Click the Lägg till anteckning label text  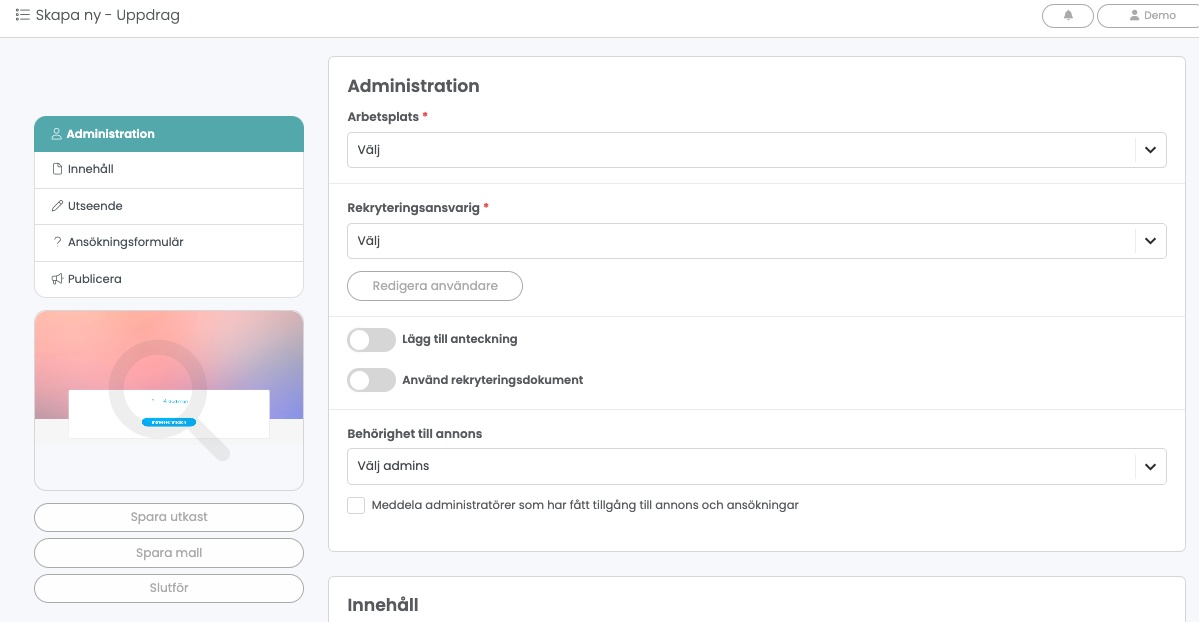(x=460, y=339)
